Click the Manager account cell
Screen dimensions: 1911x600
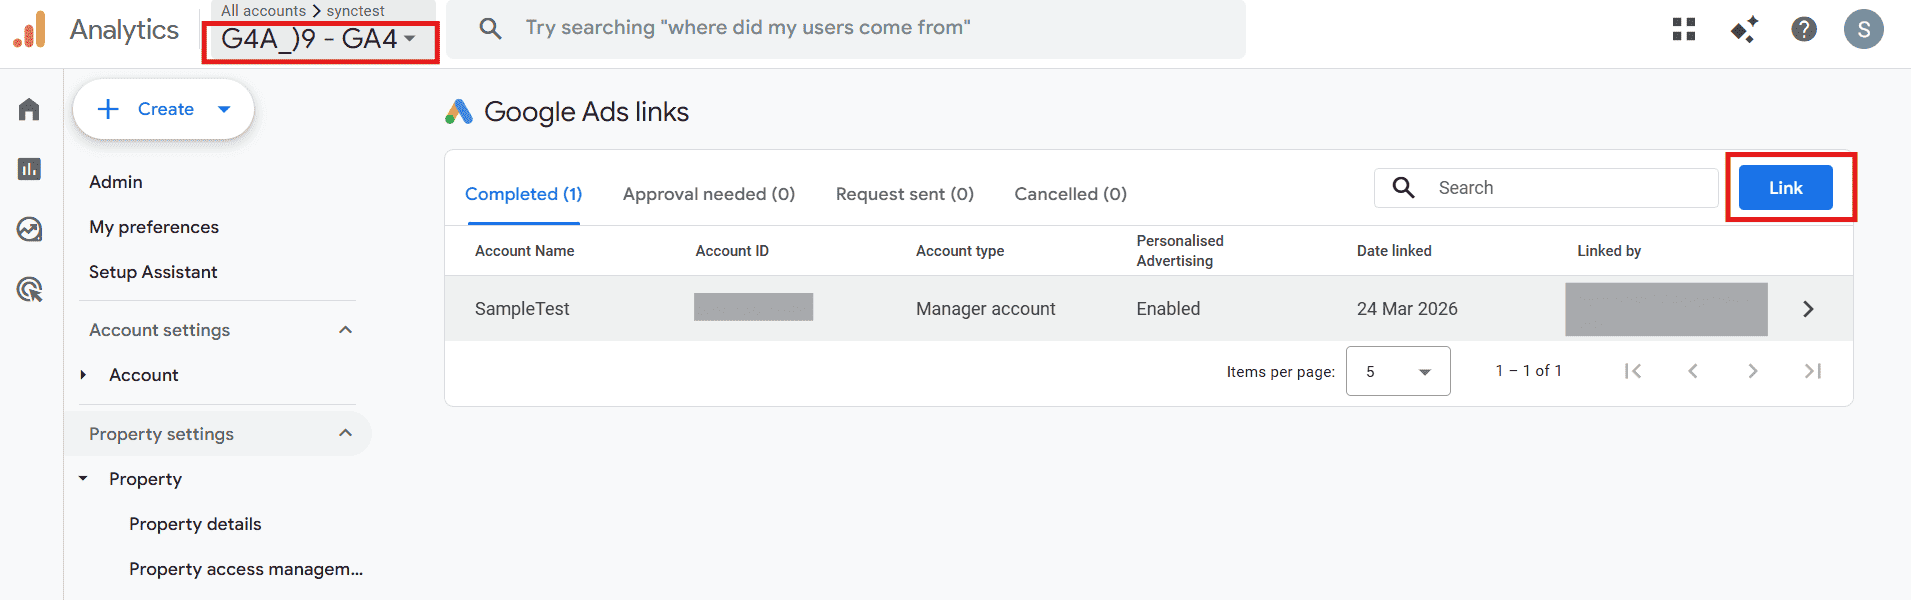tap(986, 309)
